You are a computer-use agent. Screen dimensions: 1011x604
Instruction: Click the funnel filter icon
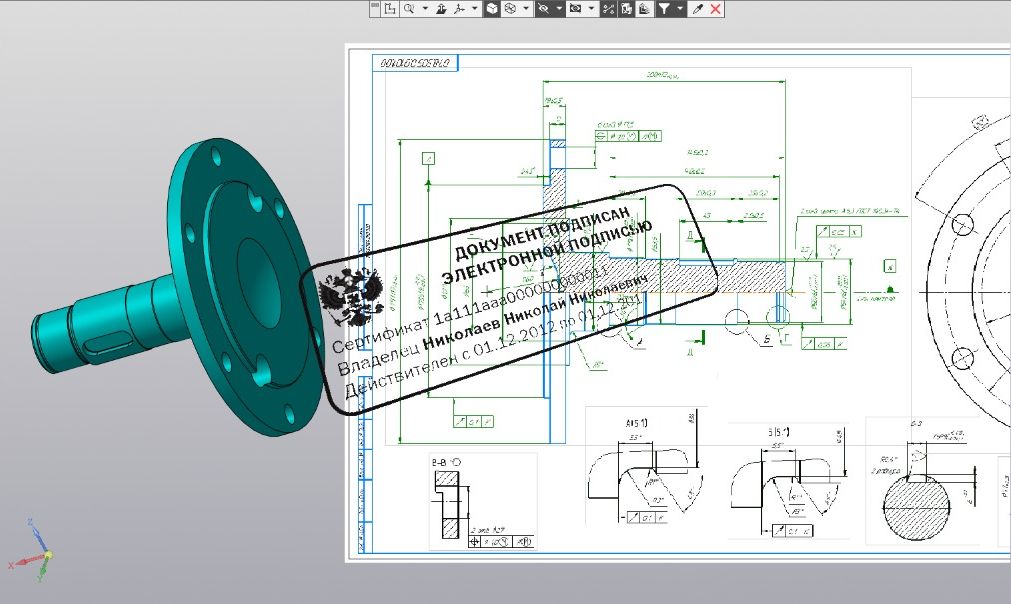(663, 8)
